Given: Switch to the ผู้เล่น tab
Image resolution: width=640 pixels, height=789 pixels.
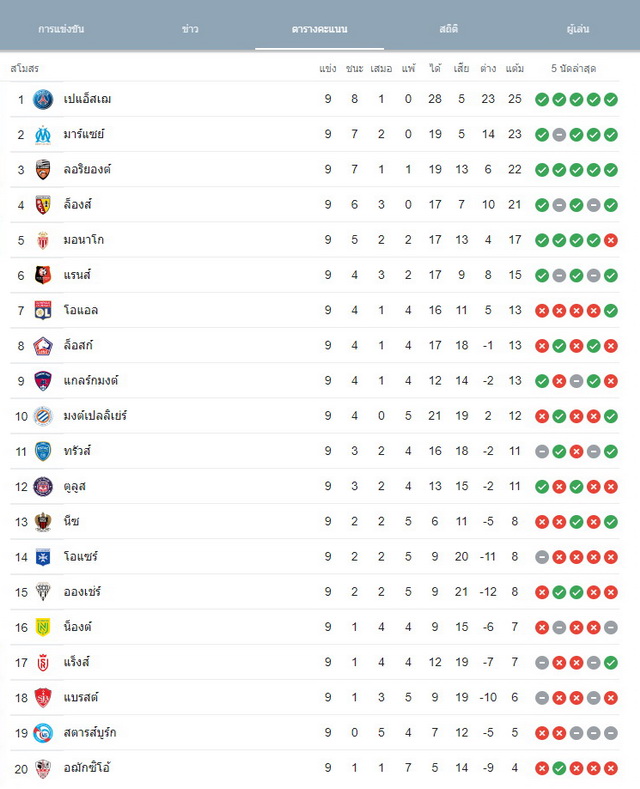Looking at the screenshot, I should click(578, 29).
